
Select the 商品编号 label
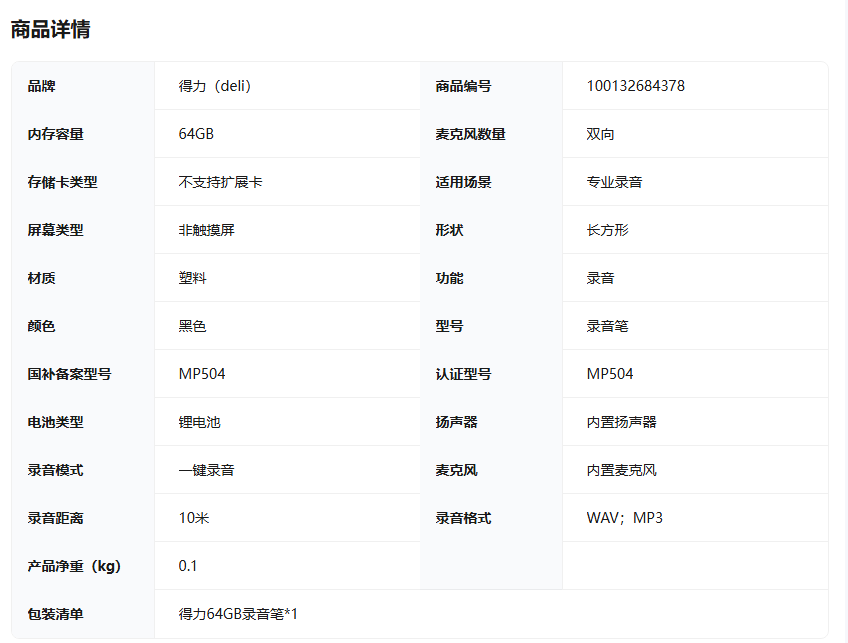coord(463,86)
